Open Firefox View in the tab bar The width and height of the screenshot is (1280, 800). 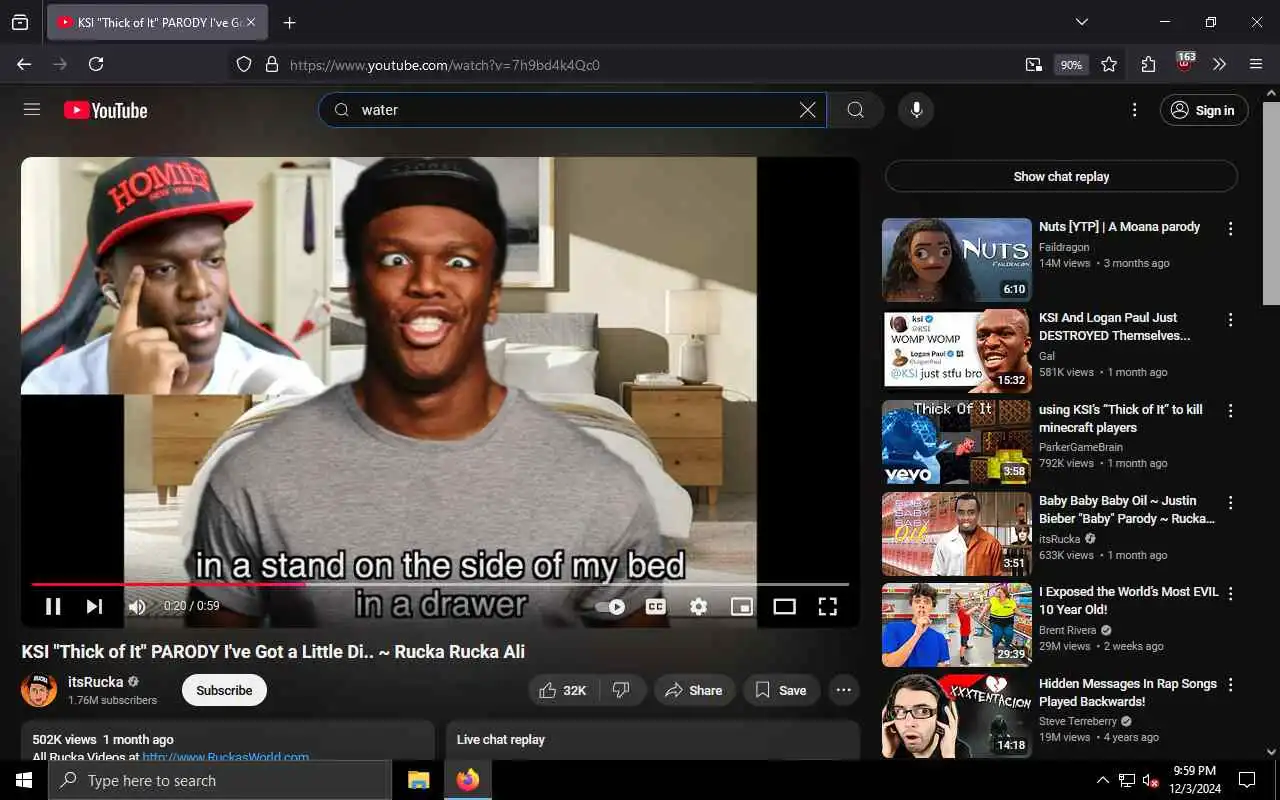point(20,22)
